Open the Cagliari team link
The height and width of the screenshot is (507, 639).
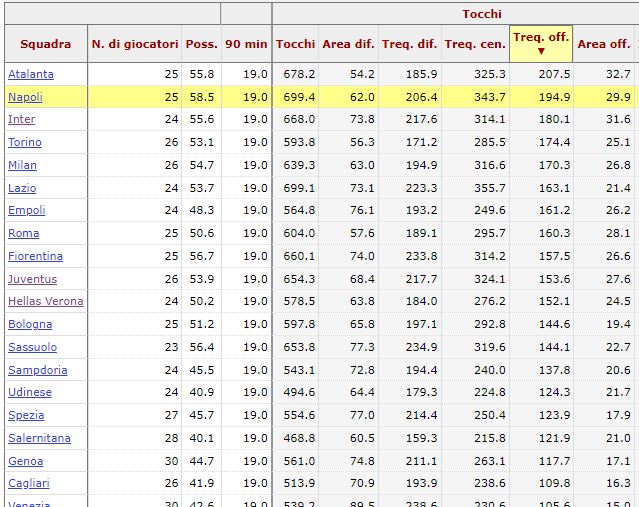[28, 484]
